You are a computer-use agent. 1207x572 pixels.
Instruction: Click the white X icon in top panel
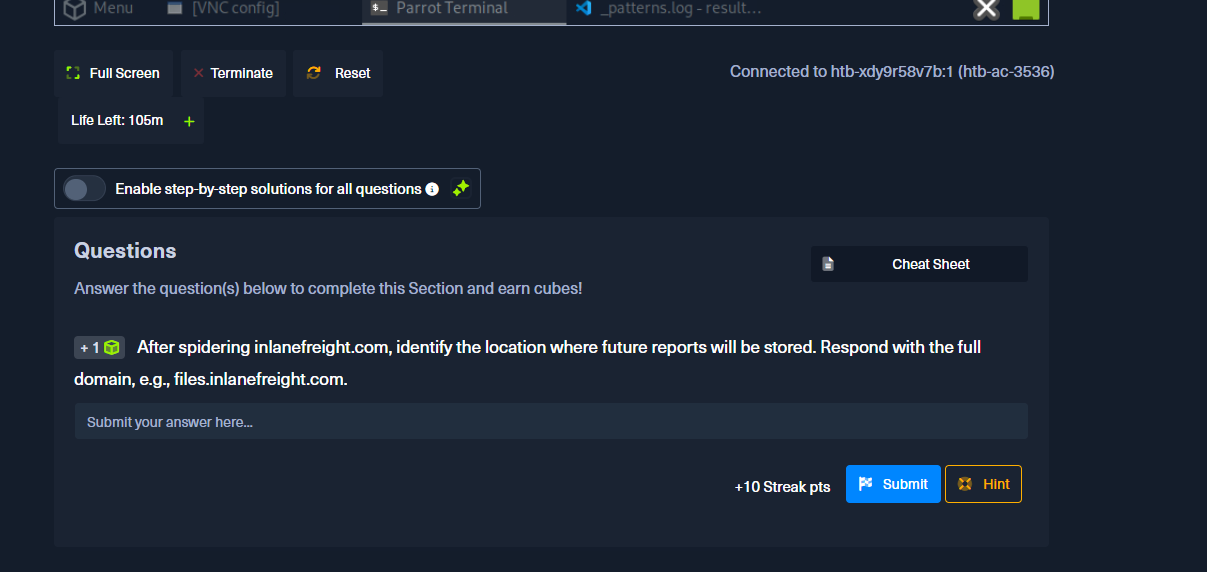[986, 9]
